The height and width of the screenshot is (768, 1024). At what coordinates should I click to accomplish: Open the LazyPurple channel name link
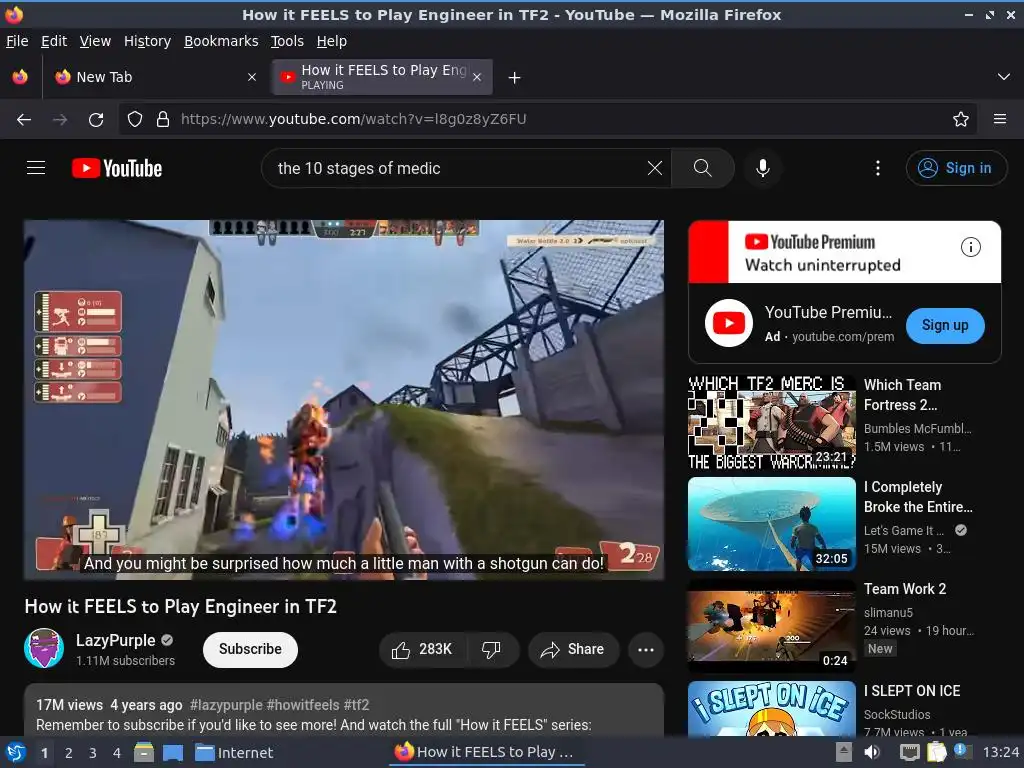pos(116,640)
